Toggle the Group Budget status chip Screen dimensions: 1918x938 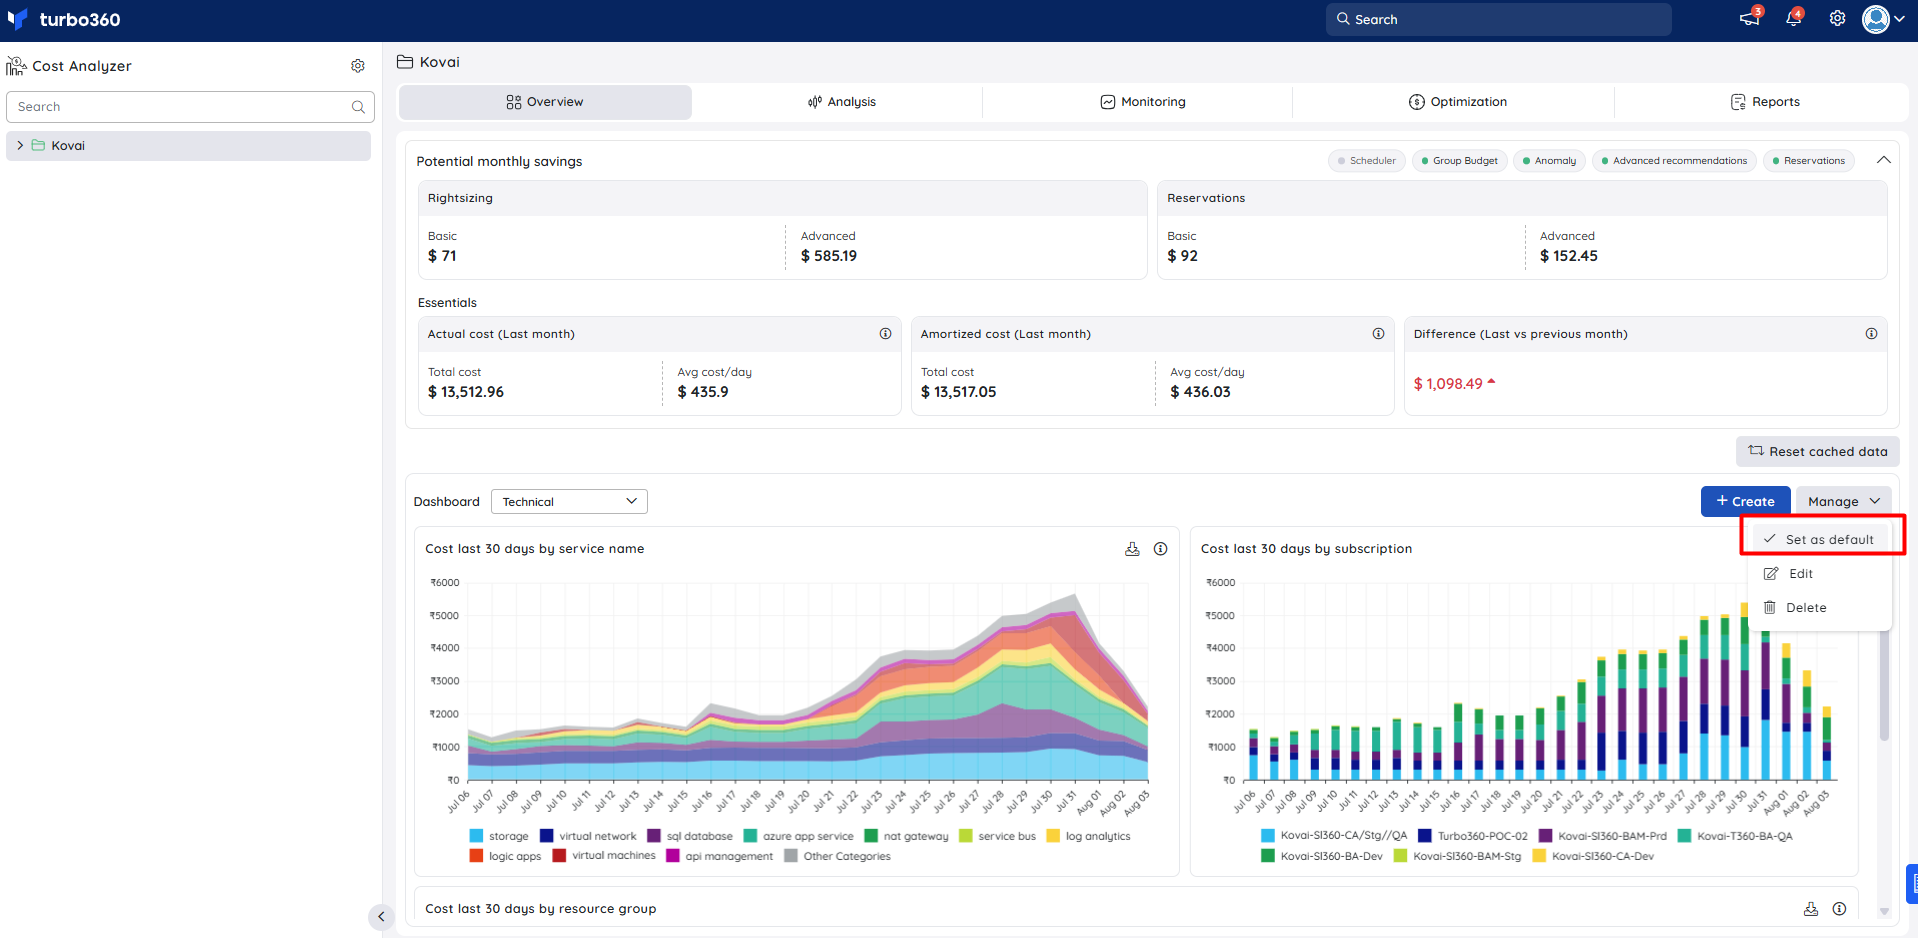(x=1461, y=161)
